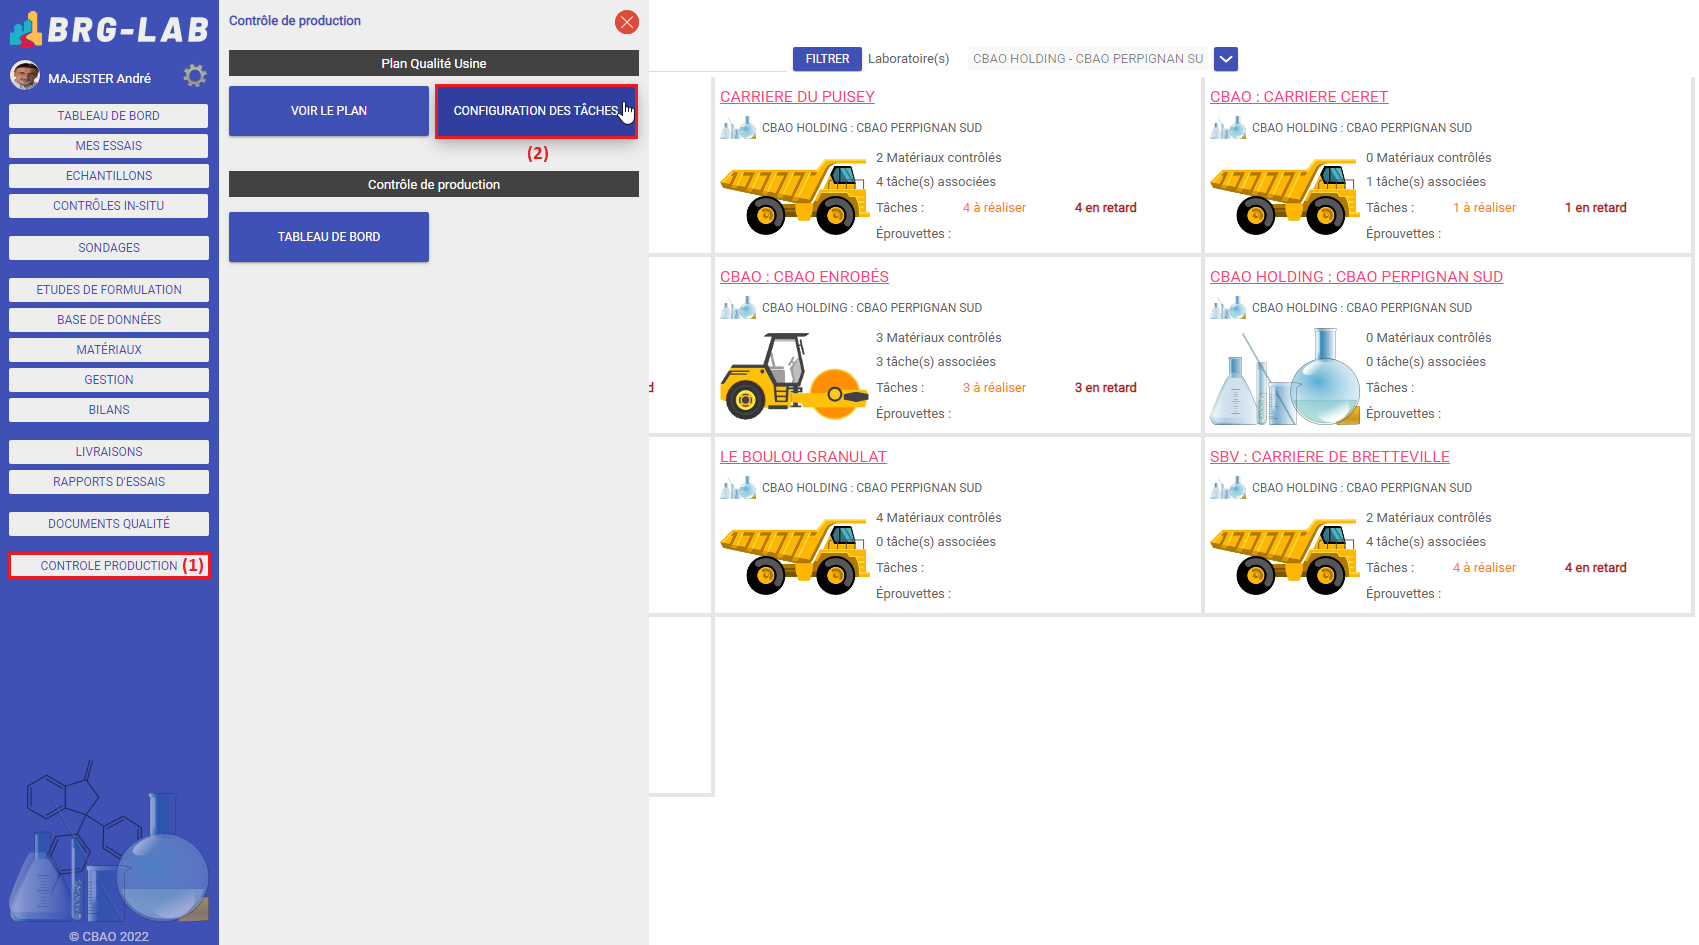Click dump truck icon for CBAO : CARRIERE CERET

pyautogui.click(x=1284, y=196)
